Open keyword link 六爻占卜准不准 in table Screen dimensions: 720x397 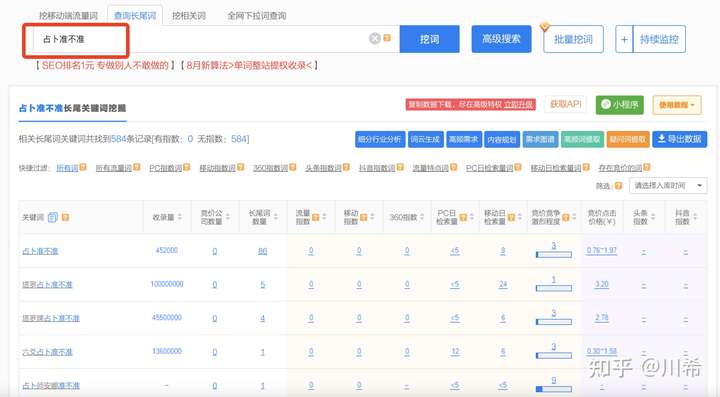coord(47,352)
